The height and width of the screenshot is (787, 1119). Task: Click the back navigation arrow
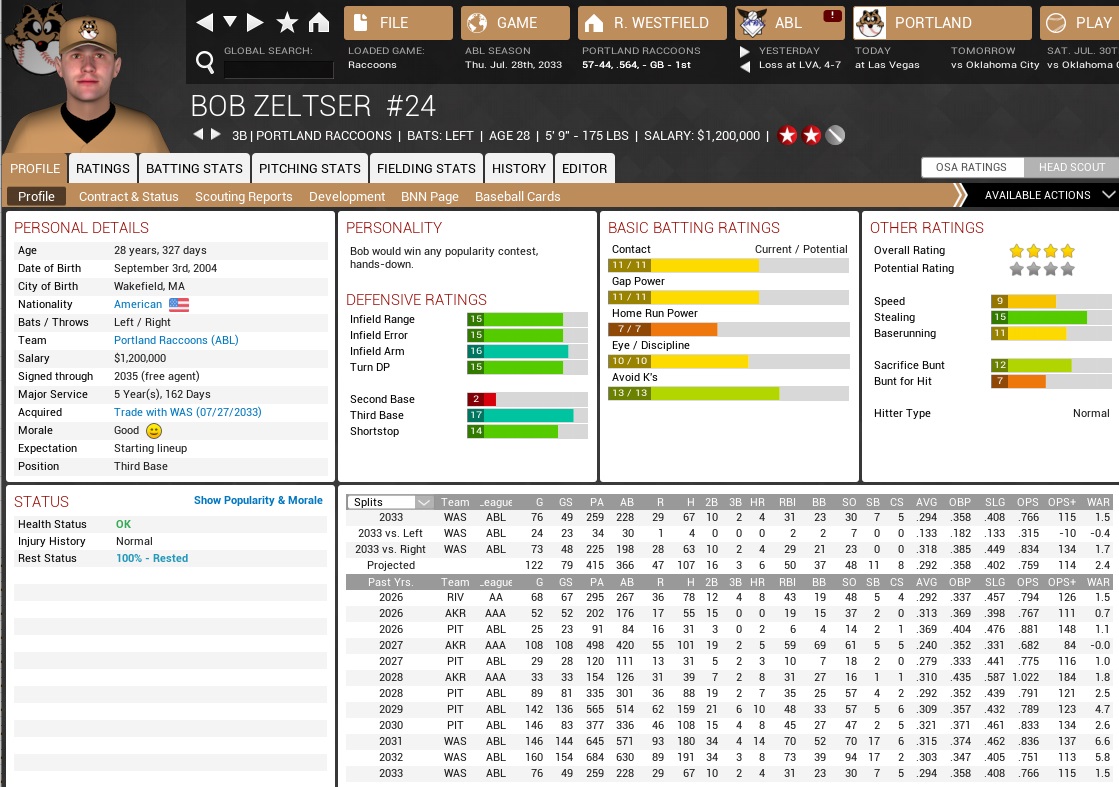[204, 22]
